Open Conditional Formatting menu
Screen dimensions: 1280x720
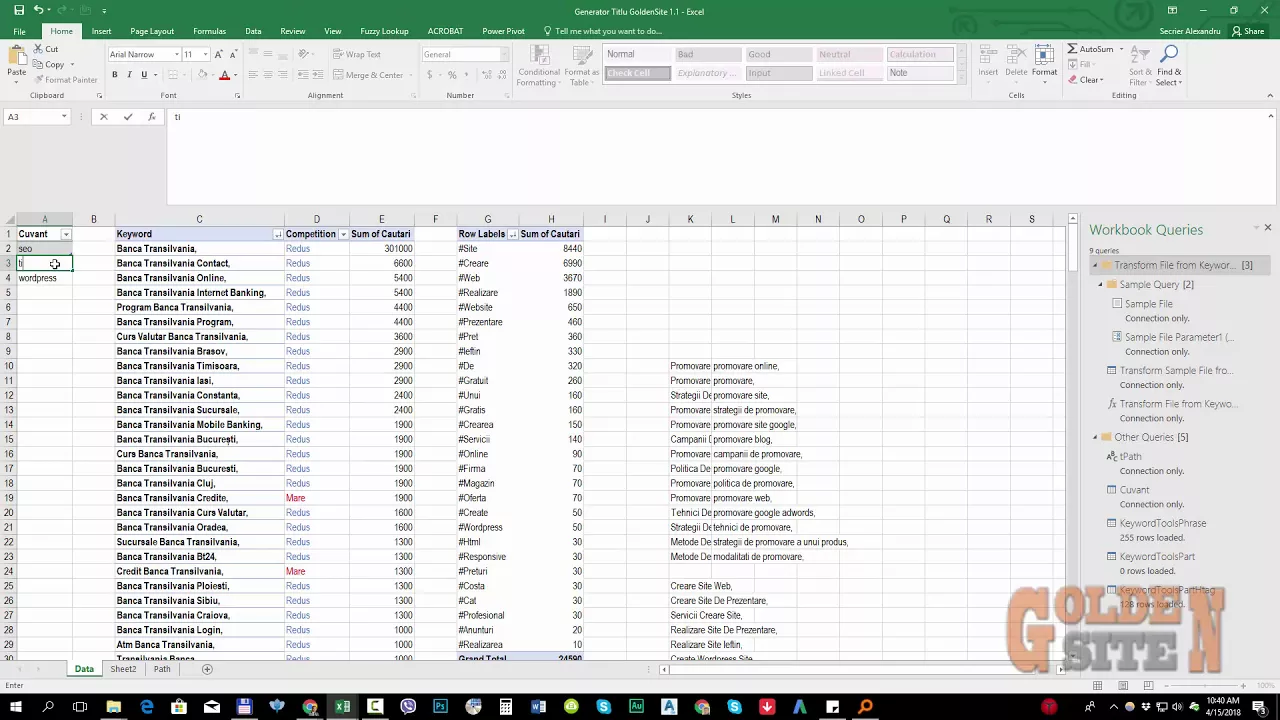pos(539,65)
